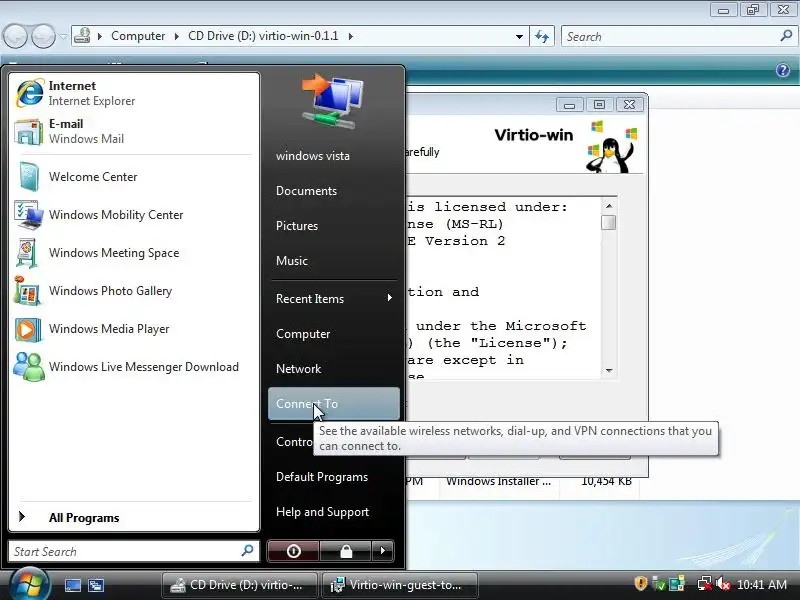The height and width of the screenshot is (600, 800).
Task: Click license text scrollbar up arrow
Action: (x=609, y=206)
